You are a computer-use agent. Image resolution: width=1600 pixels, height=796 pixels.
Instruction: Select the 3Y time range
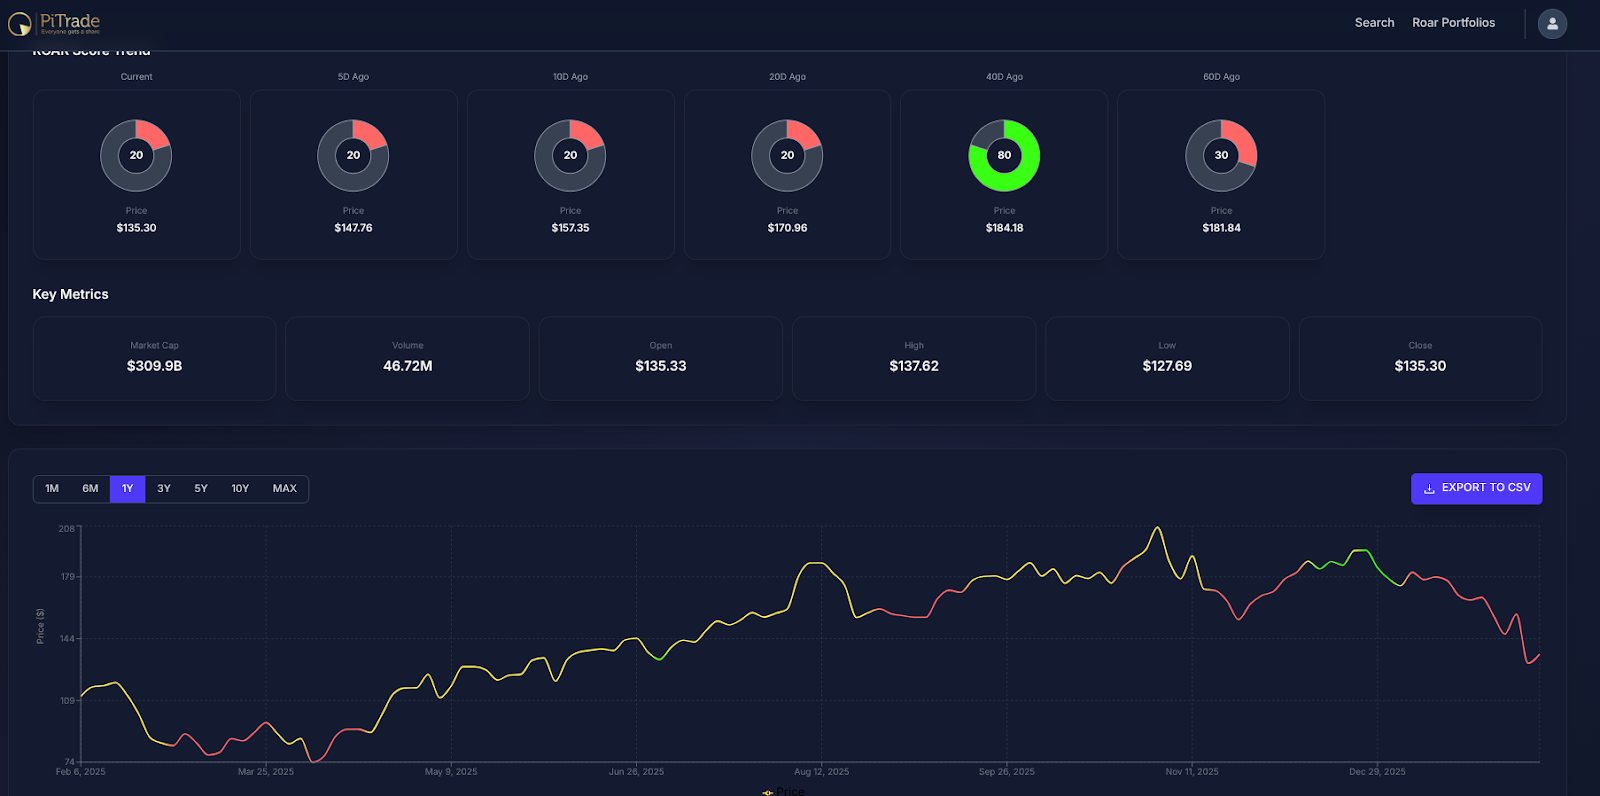coord(164,489)
